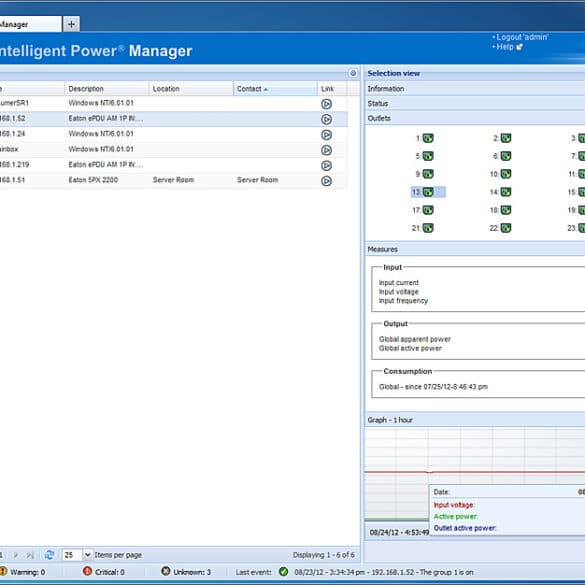Image resolution: width=585 pixels, height=585 pixels.
Task: Select outlet 1 icon
Action: 428,138
